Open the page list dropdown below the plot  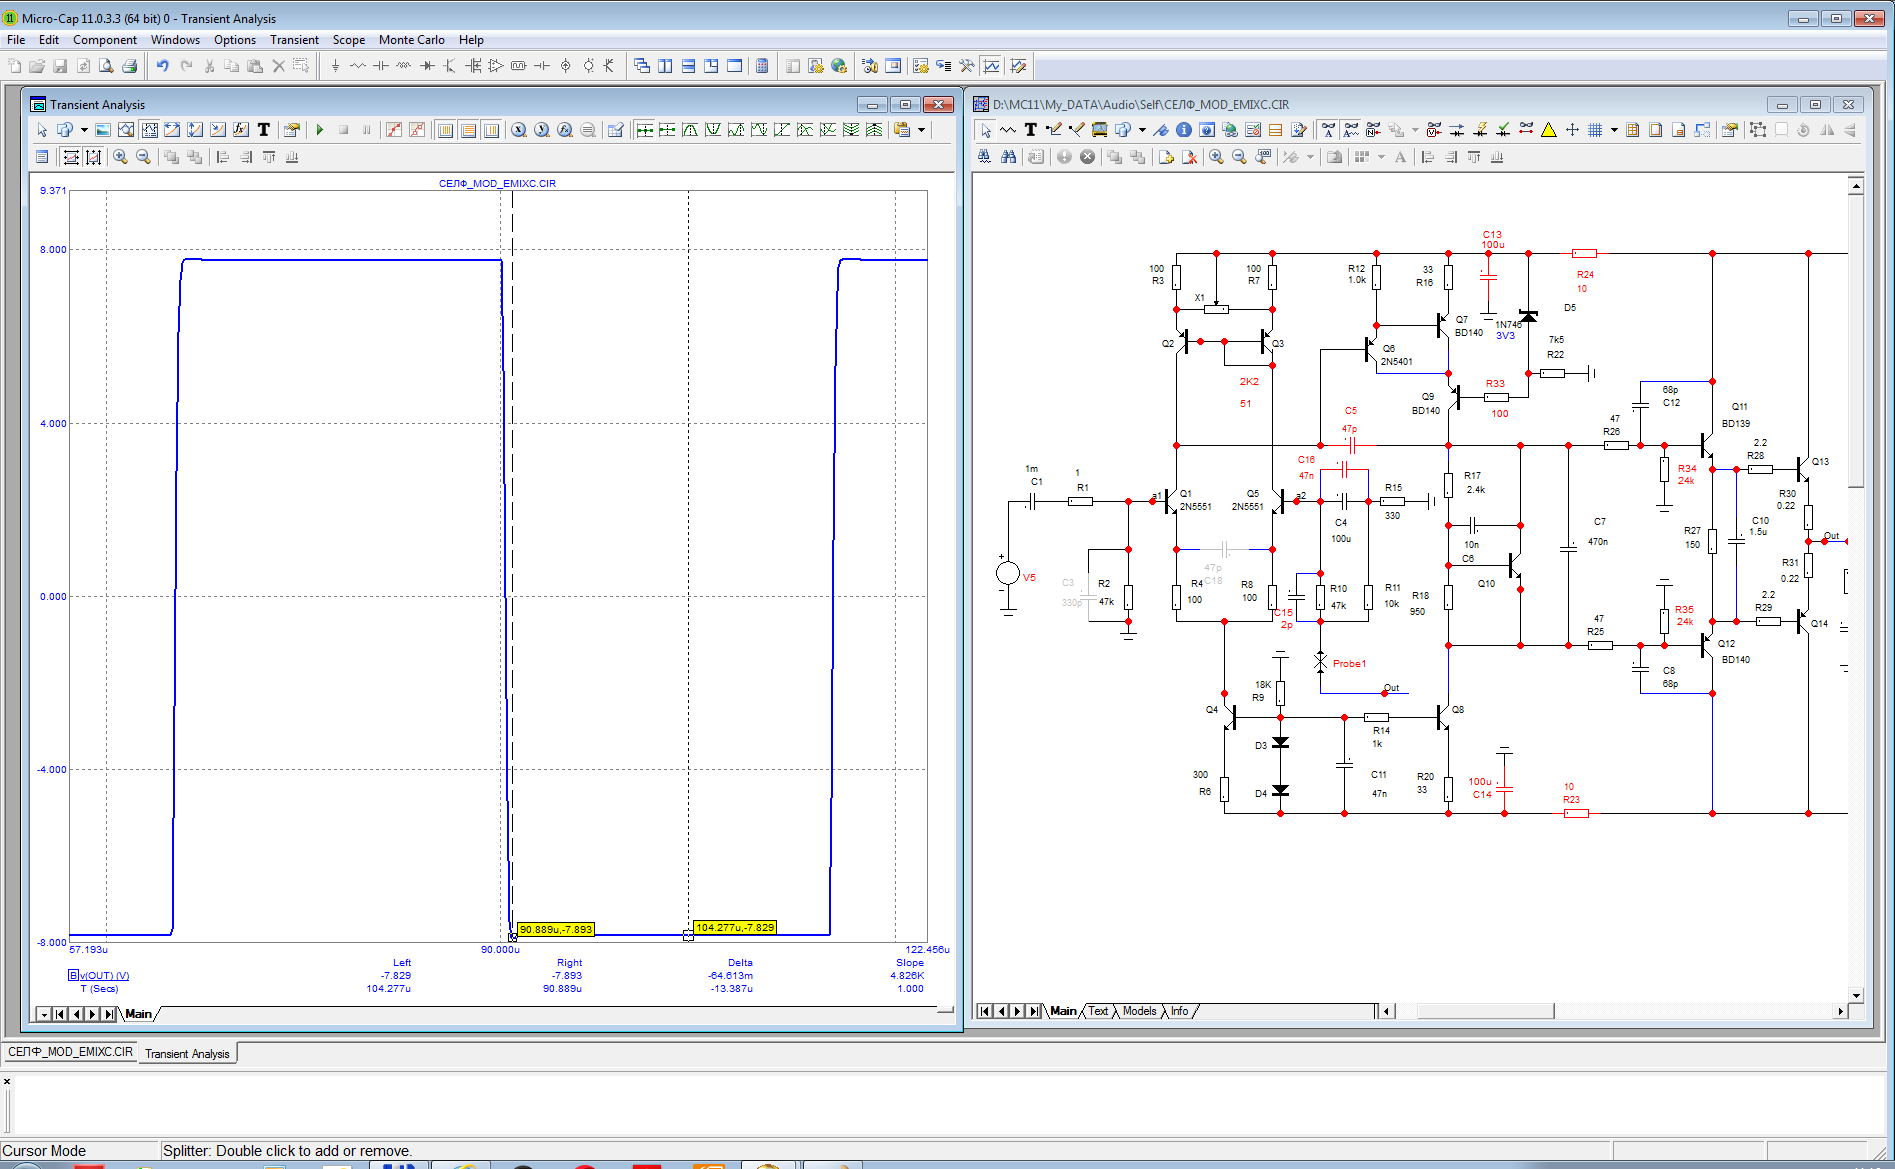[x=43, y=1014]
